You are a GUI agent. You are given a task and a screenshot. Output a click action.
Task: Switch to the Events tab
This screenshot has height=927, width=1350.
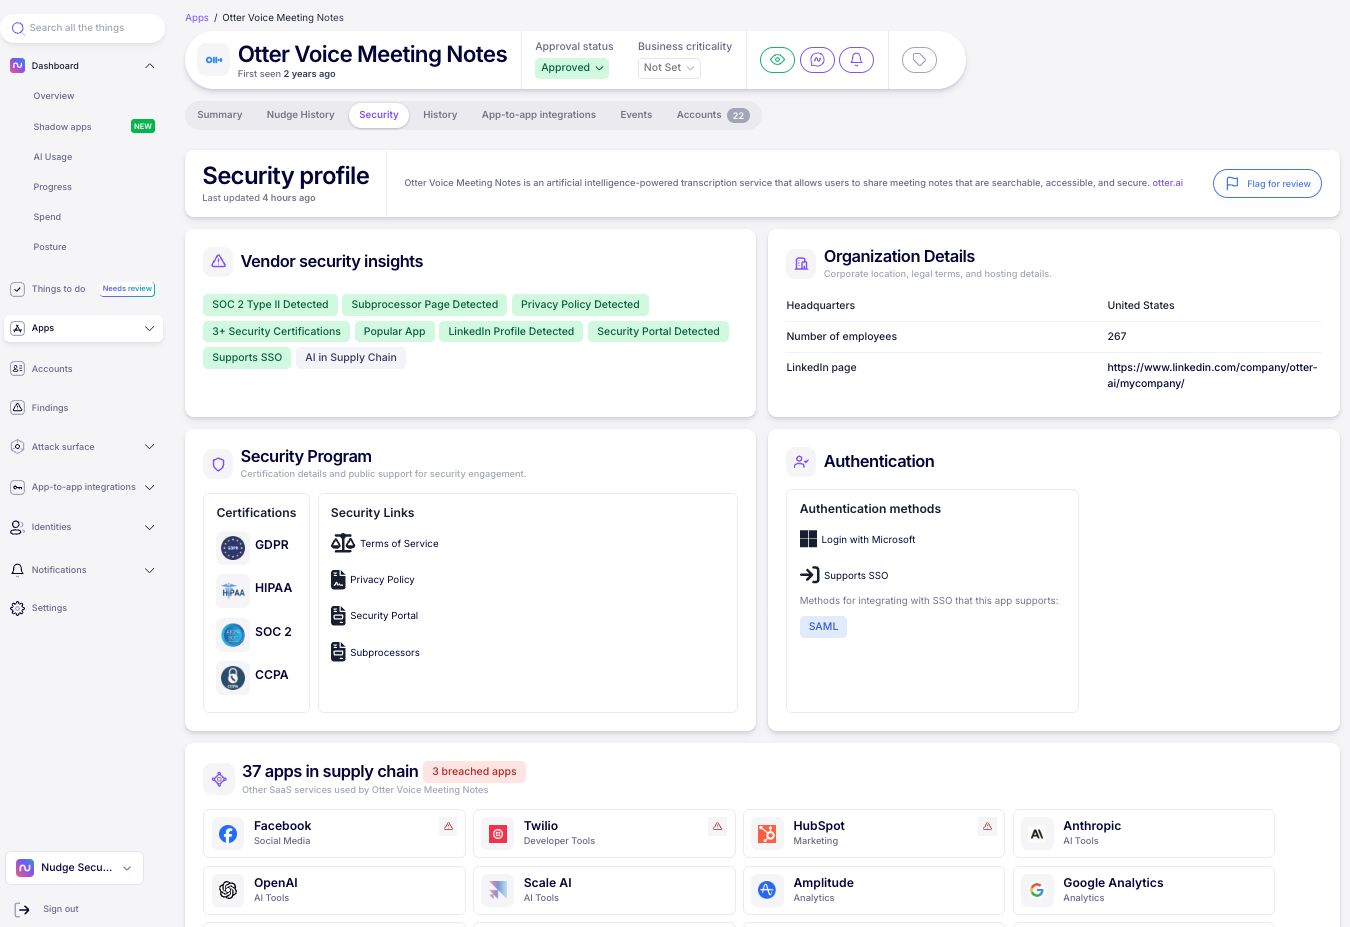click(x=636, y=115)
